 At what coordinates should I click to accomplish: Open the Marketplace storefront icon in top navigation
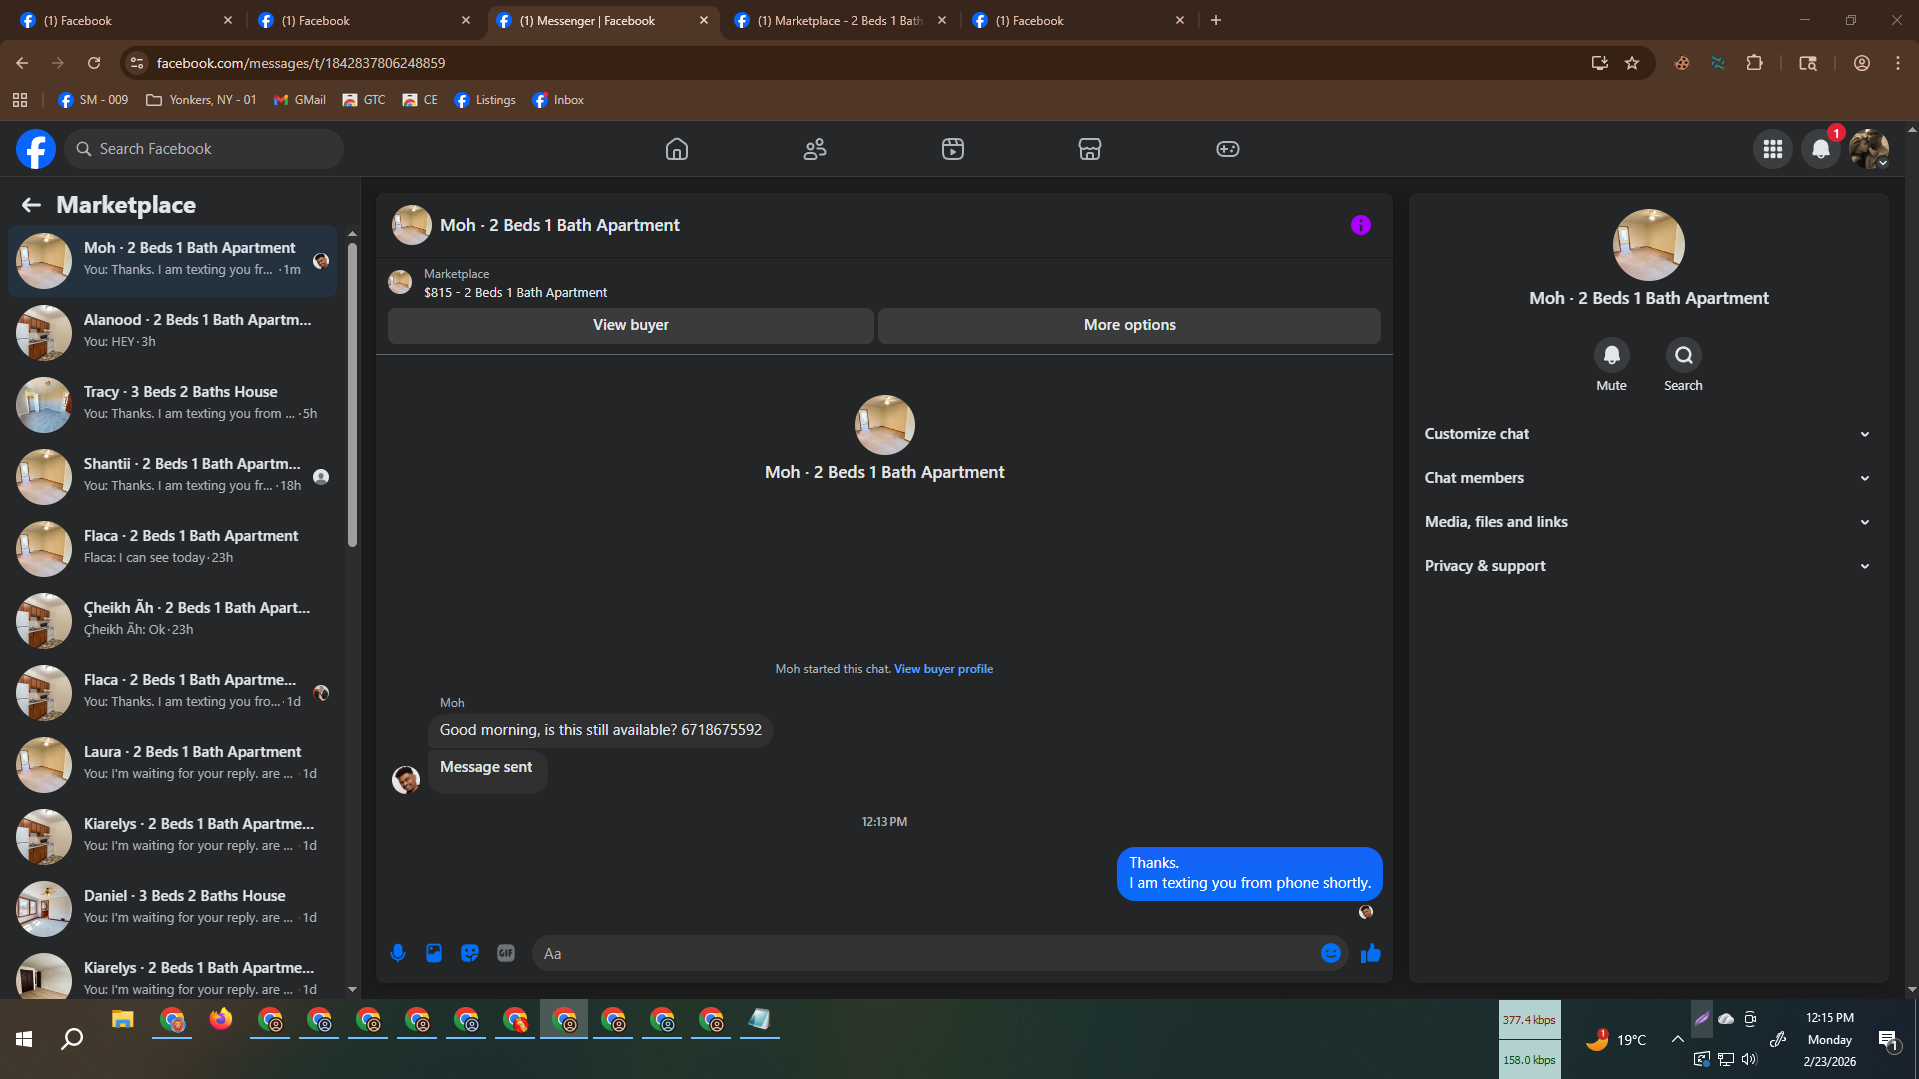tap(1090, 149)
